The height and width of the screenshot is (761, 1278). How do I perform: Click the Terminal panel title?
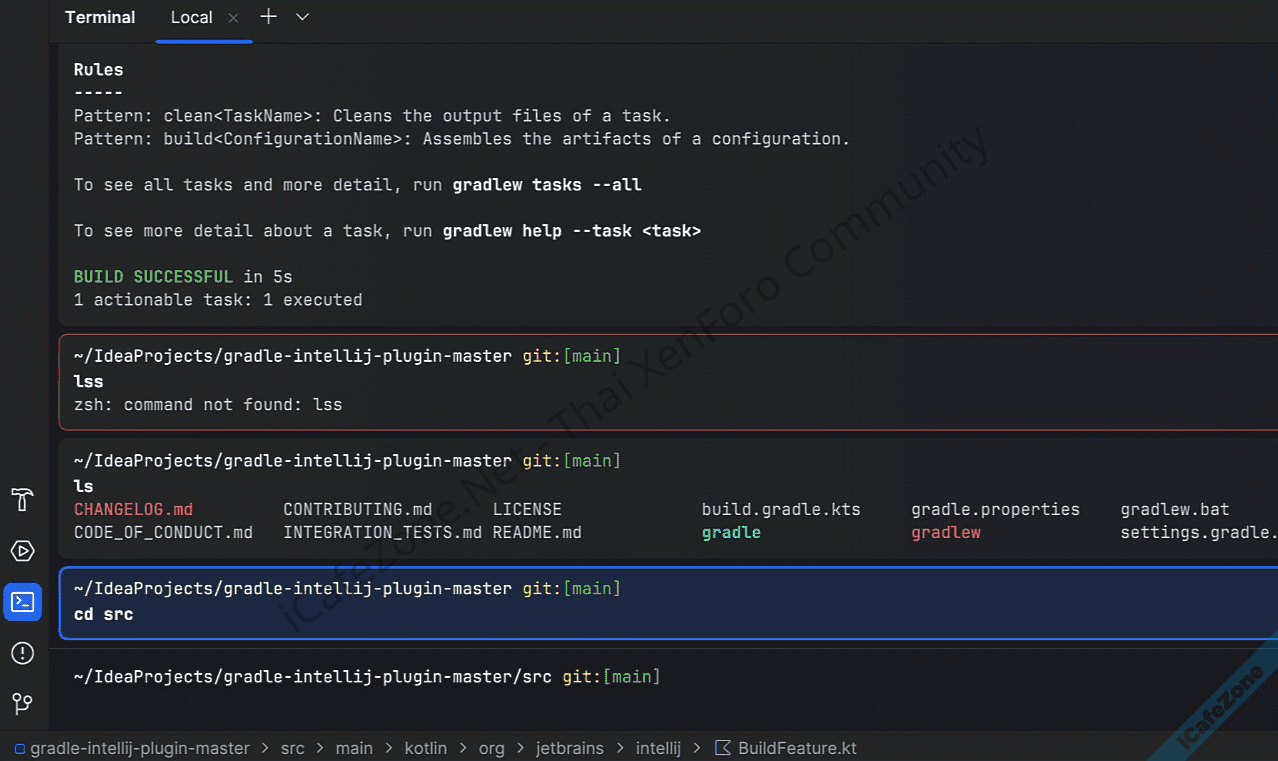[100, 18]
